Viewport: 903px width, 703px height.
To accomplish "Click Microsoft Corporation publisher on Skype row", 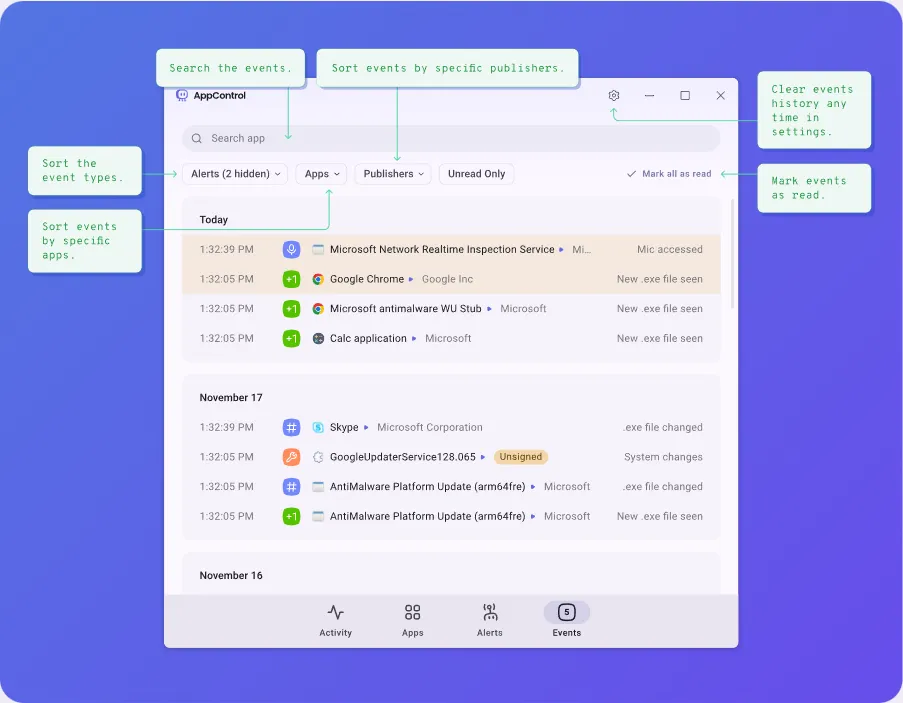I will tap(430, 427).
